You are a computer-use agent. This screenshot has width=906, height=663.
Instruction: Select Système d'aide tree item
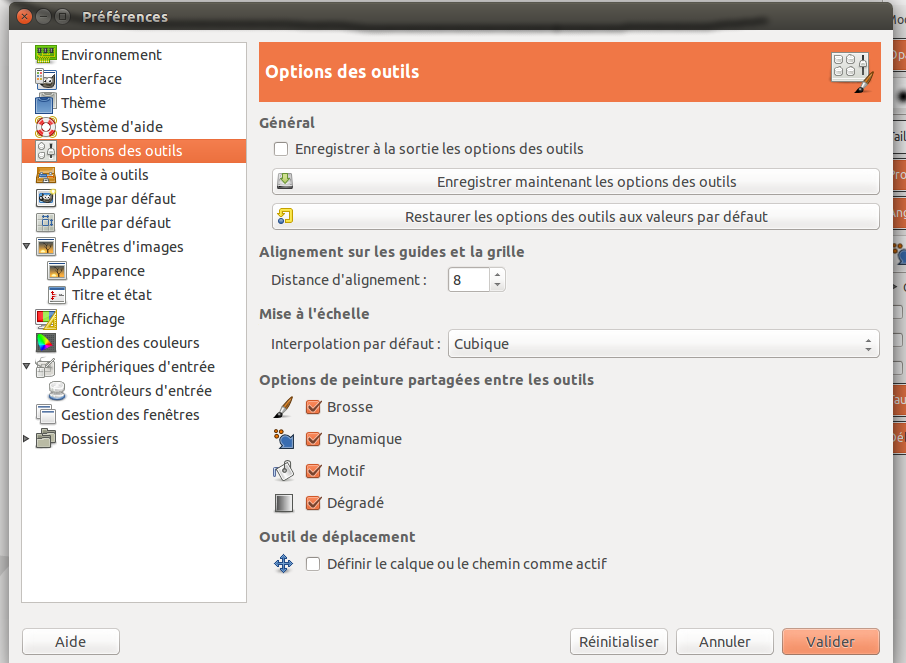pos(134,127)
